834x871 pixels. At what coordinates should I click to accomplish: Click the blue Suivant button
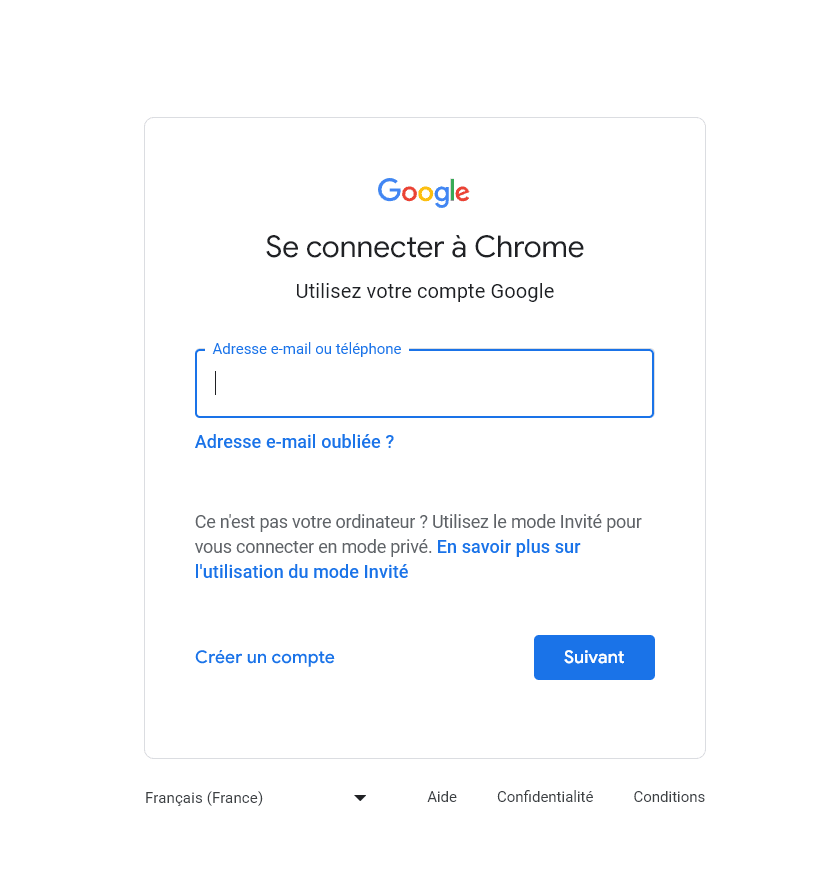594,657
